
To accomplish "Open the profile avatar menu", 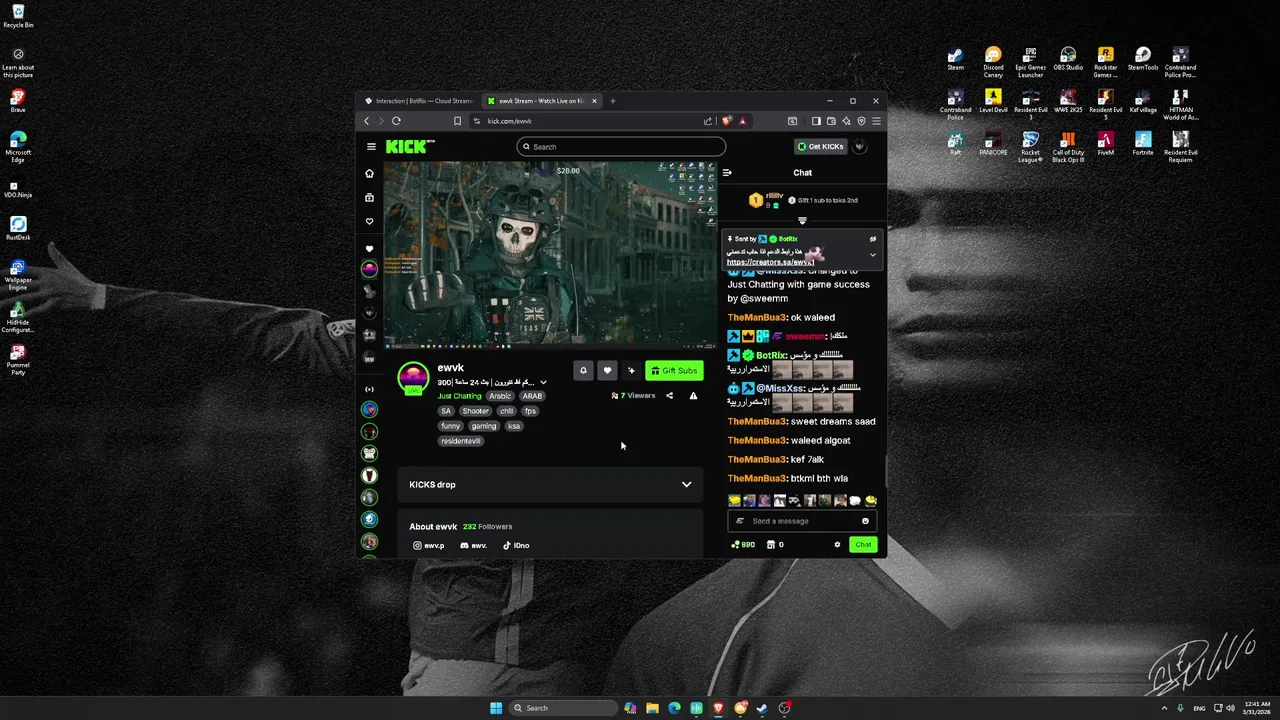I will click(860, 146).
